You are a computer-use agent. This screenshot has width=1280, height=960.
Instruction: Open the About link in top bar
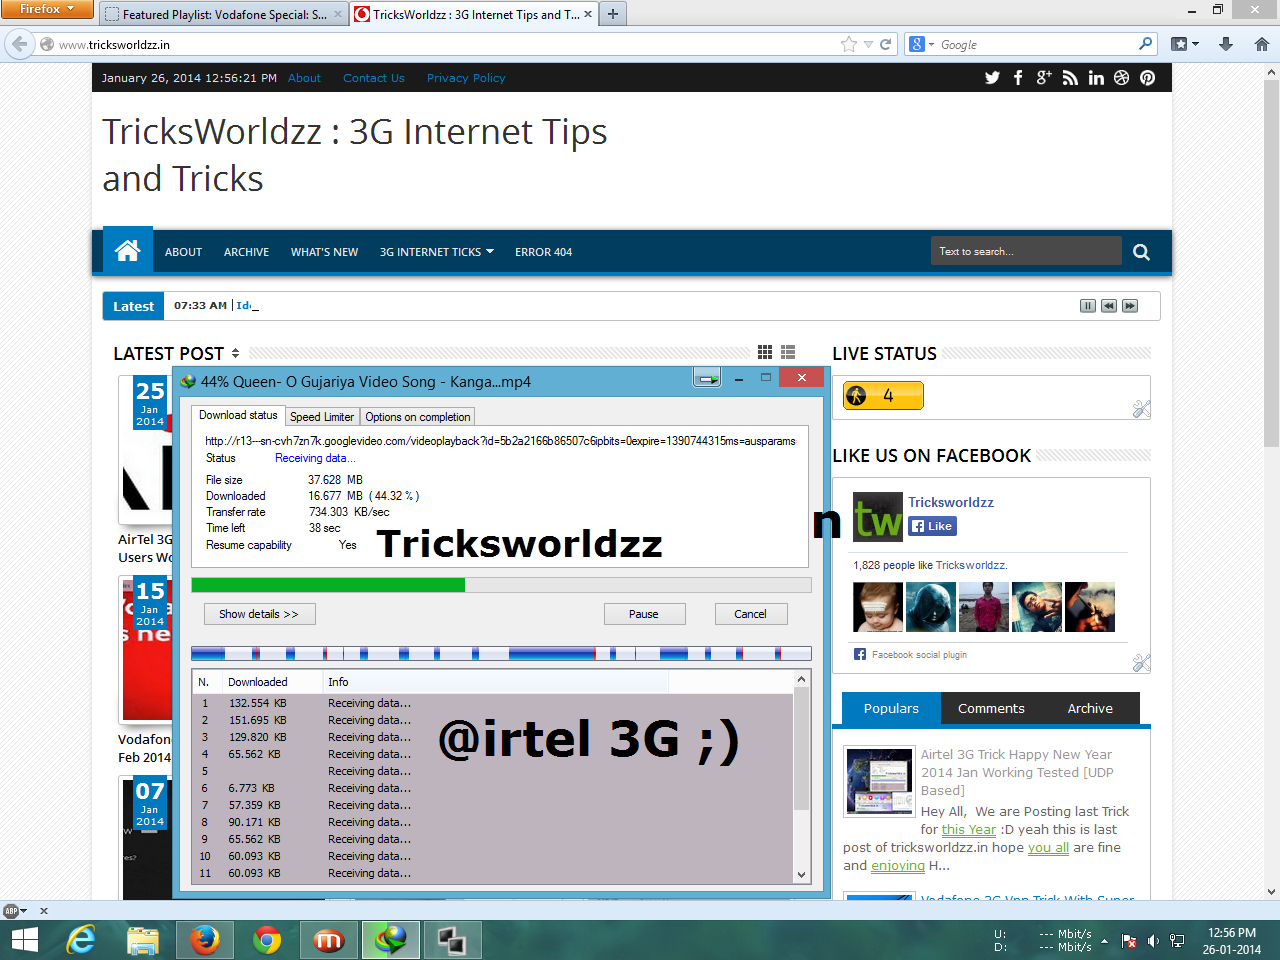point(304,78)
